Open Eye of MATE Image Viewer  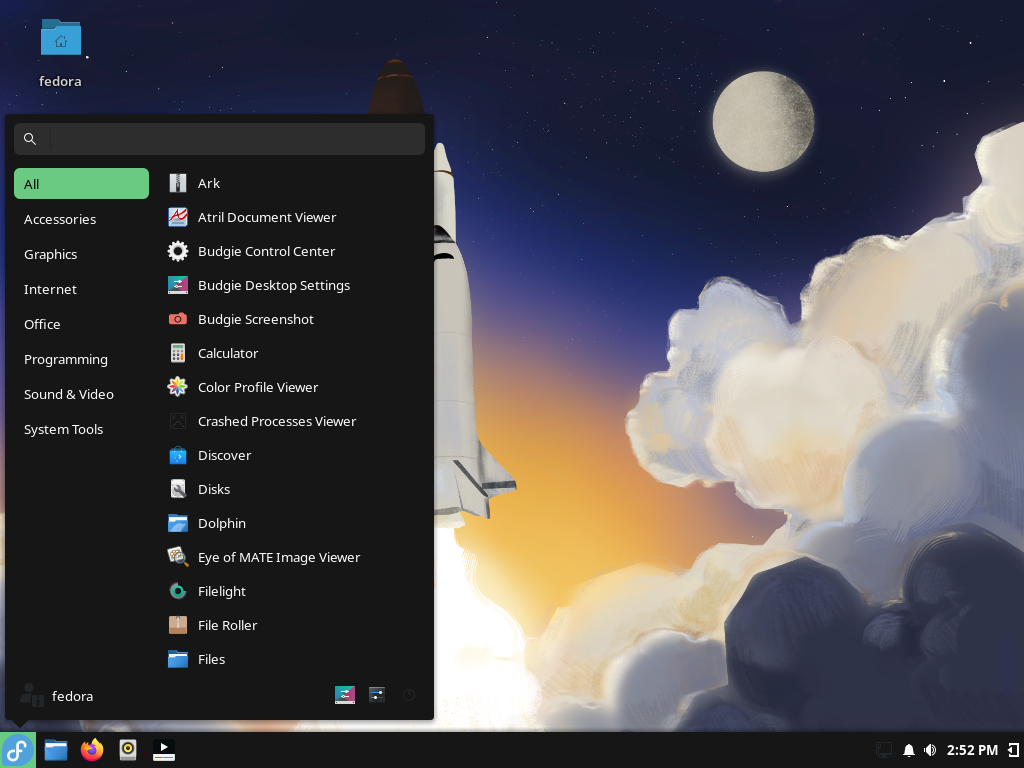coord(278,557)
